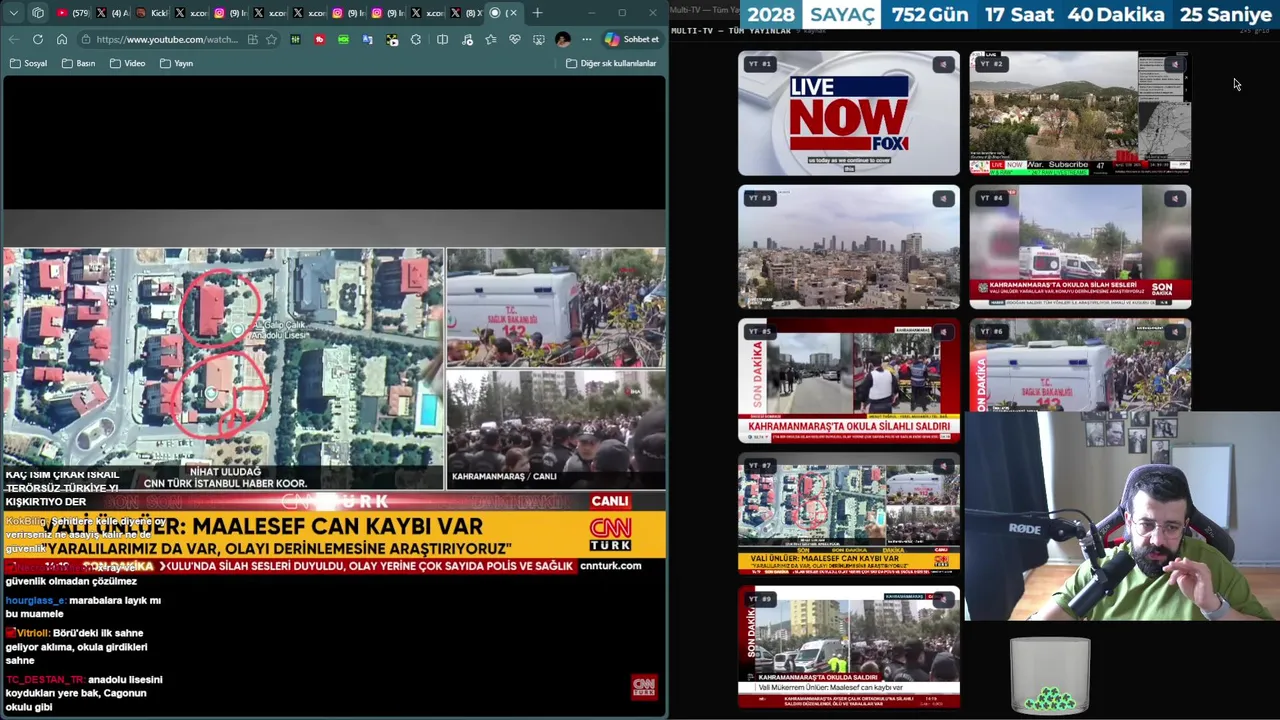Open the browser home page

tap(62, 39)
